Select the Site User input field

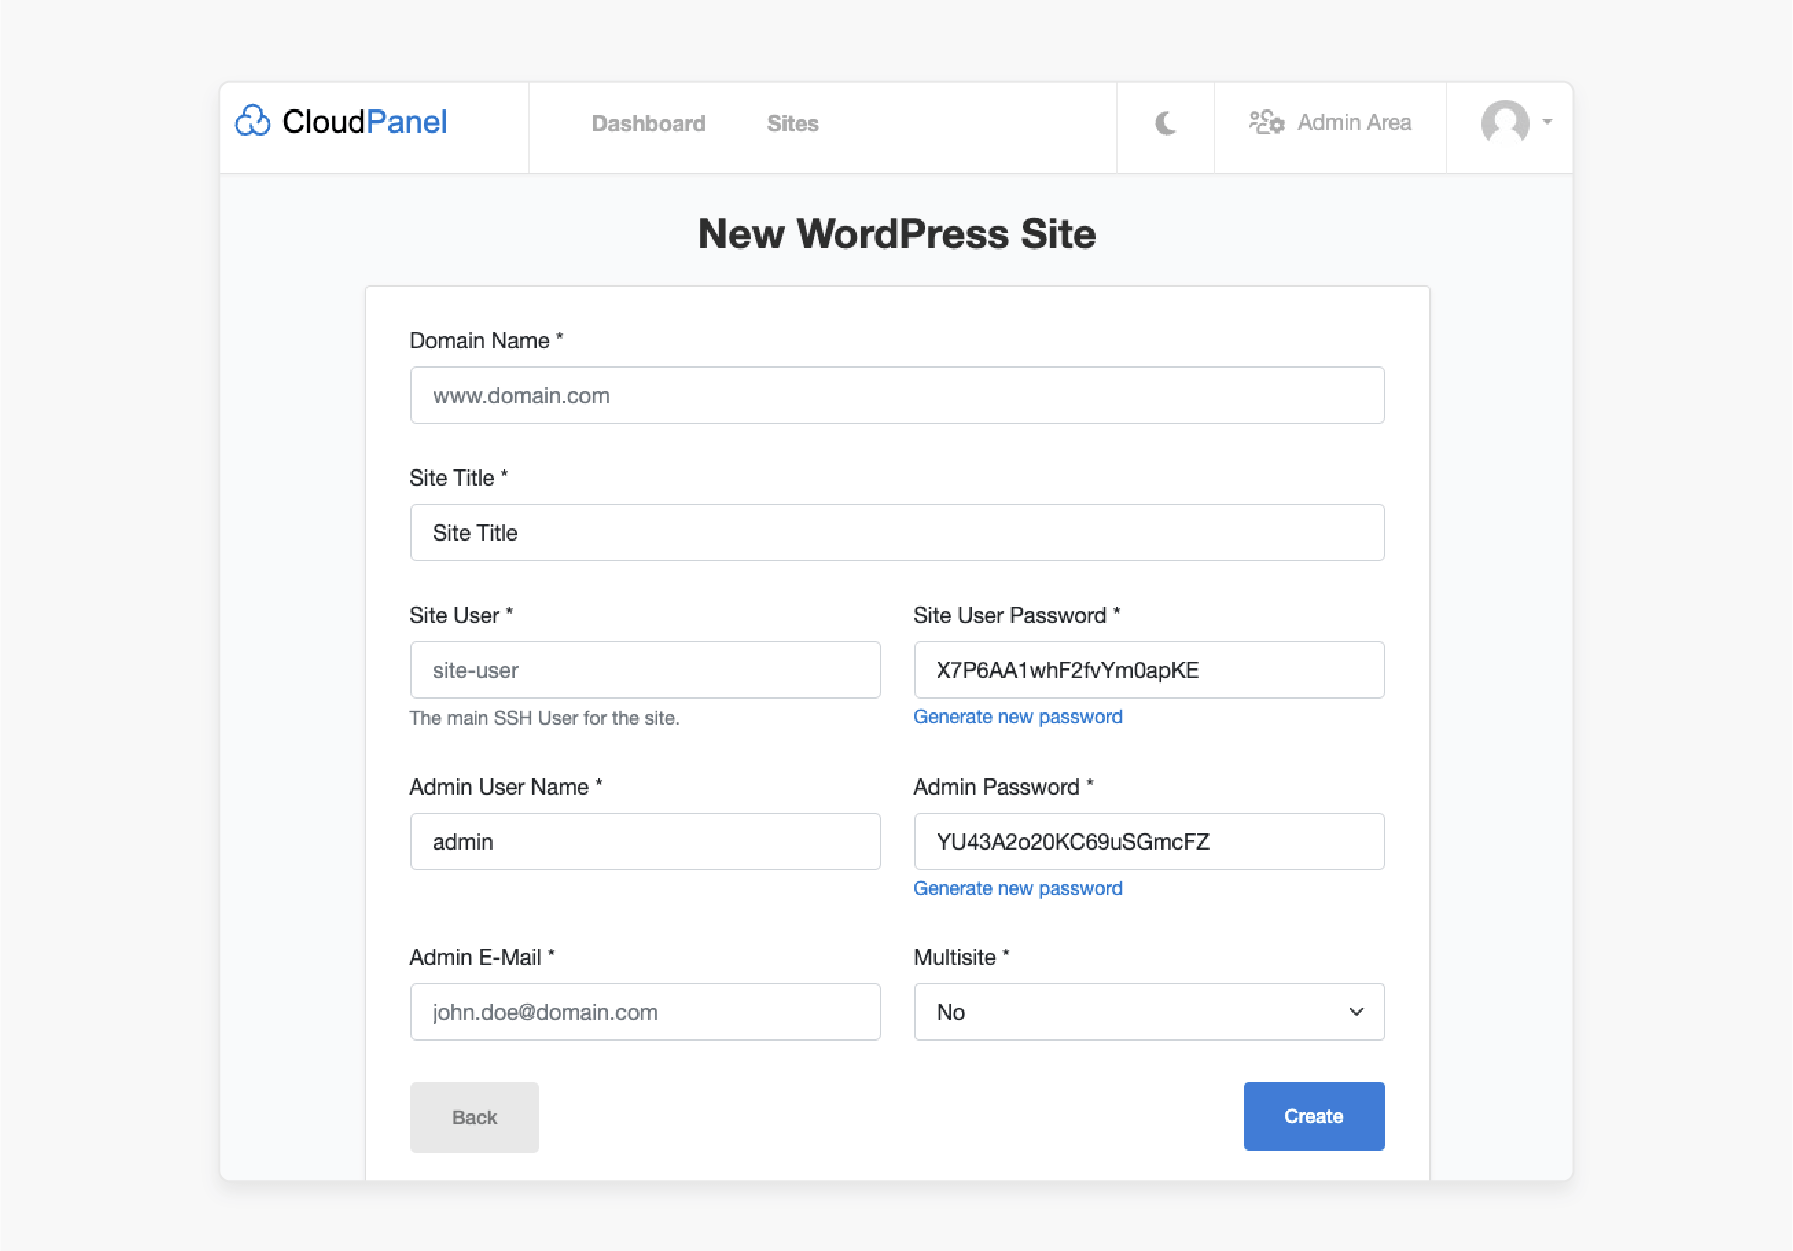pyautogui.click(x=645, y=670)
